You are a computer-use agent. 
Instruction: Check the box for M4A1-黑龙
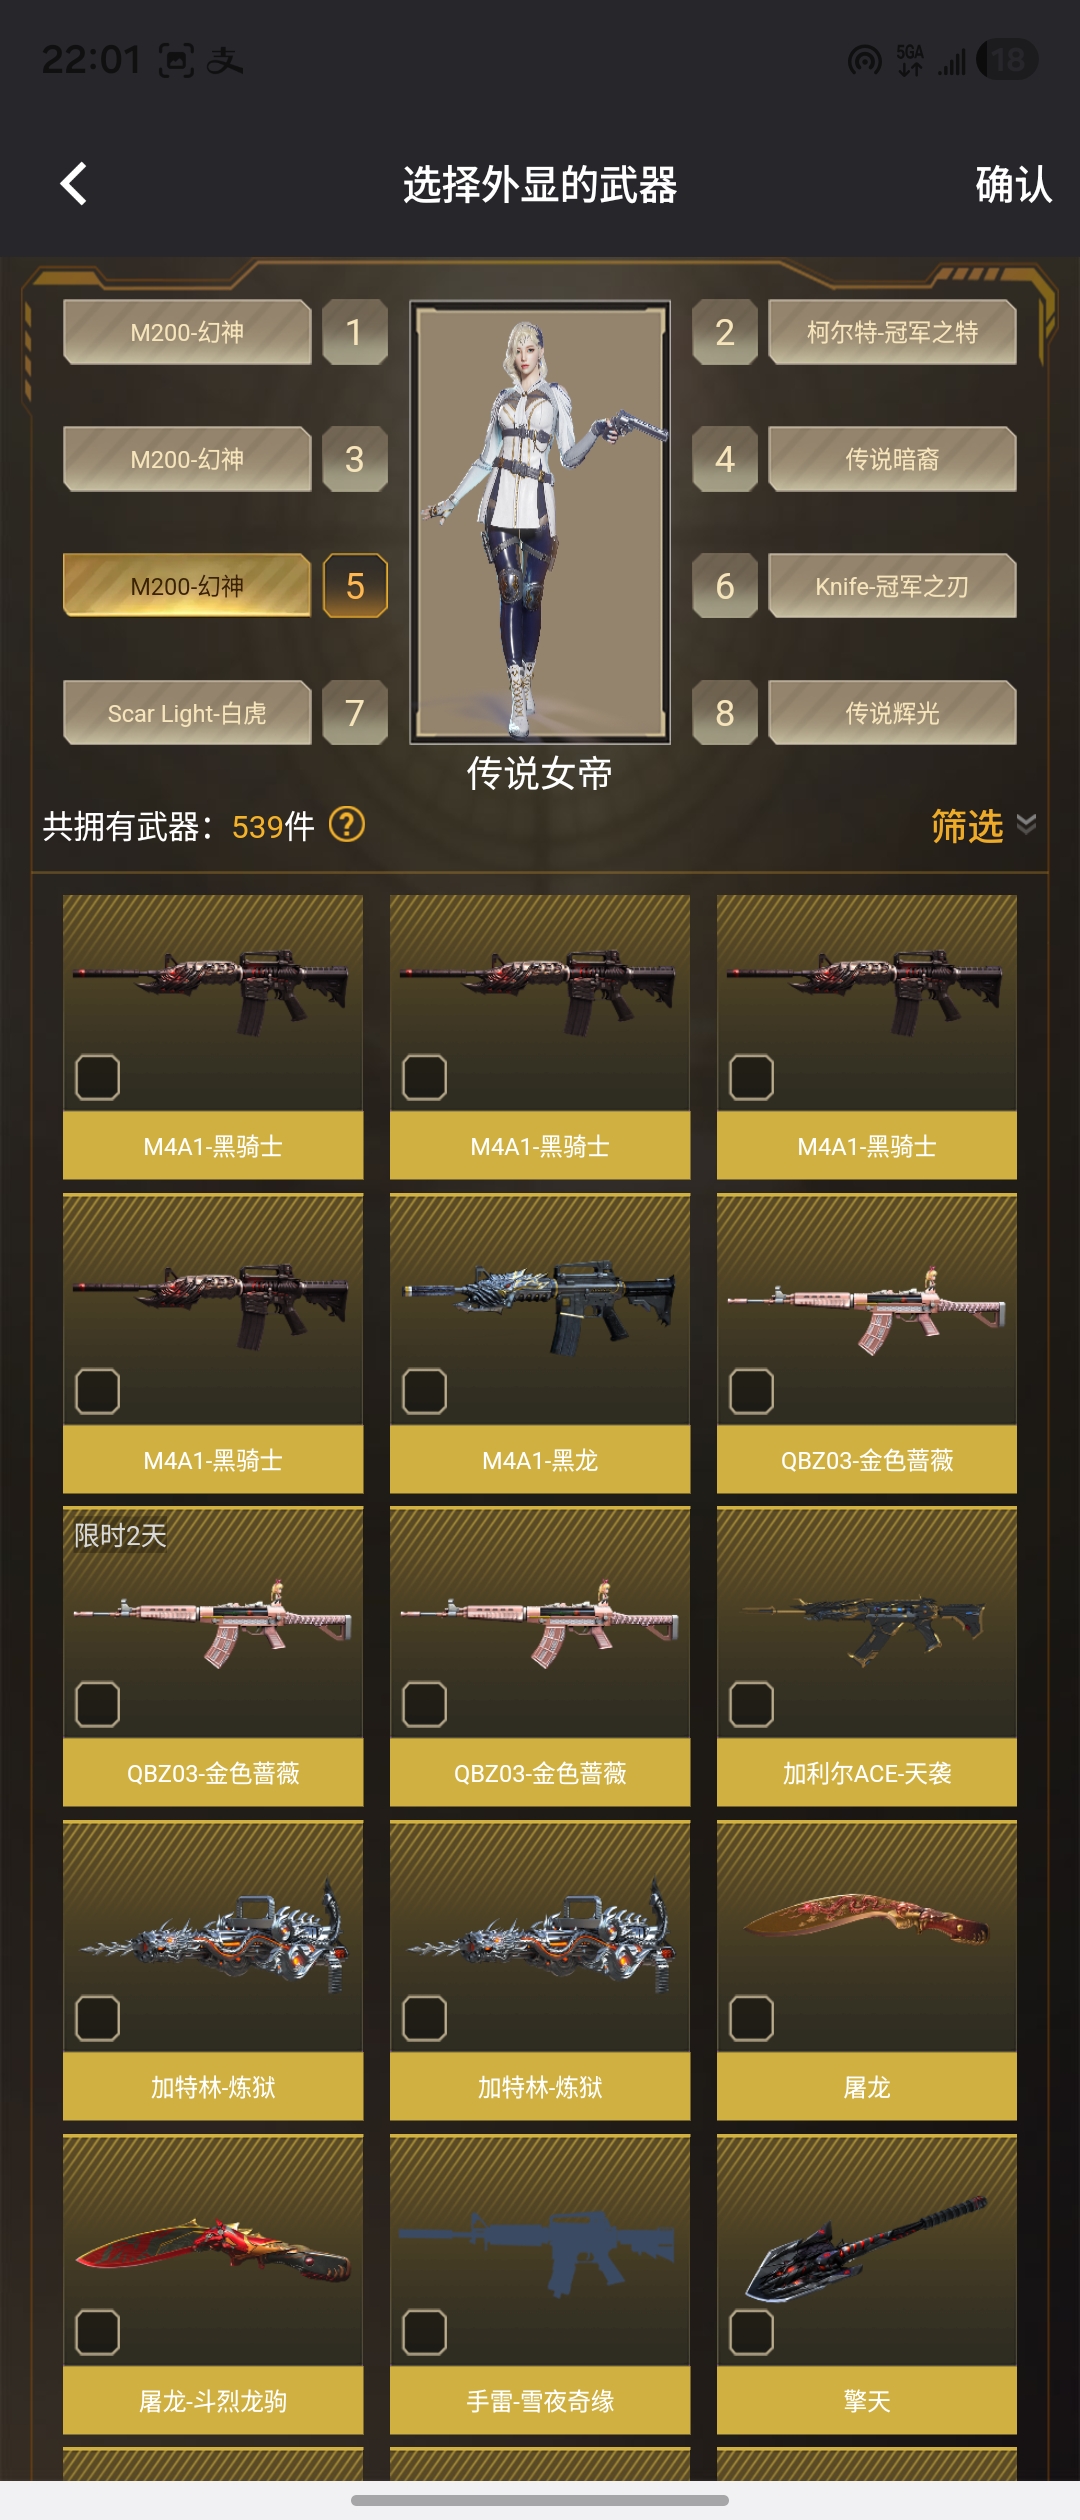[x=424, y=1391]
